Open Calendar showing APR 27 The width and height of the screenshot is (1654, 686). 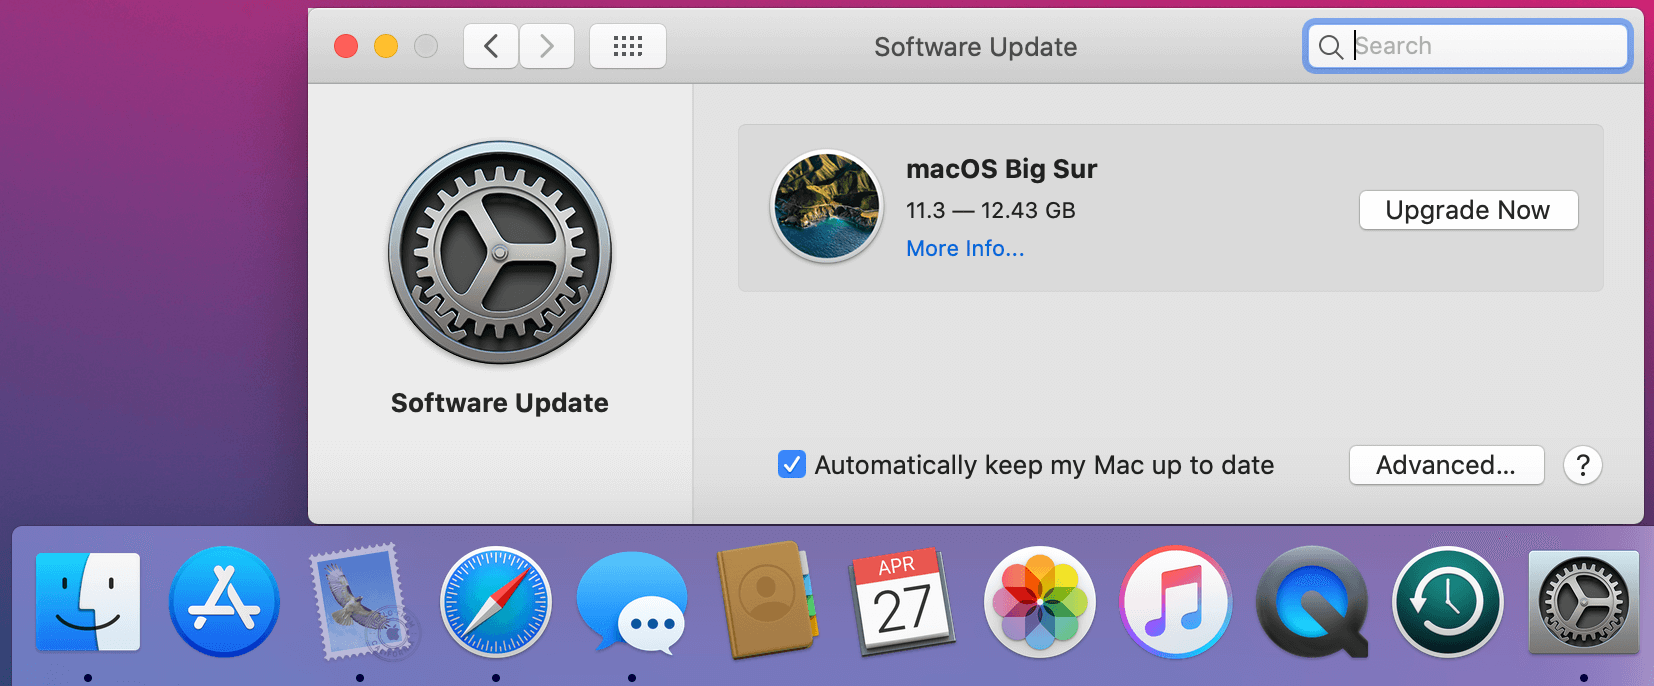click(903, 600)
